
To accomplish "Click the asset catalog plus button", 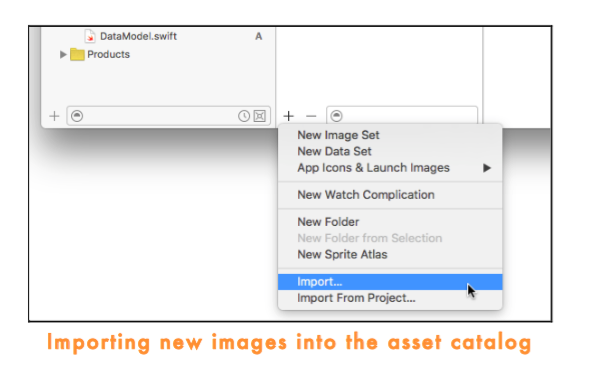I will click(x=289, y=116).
